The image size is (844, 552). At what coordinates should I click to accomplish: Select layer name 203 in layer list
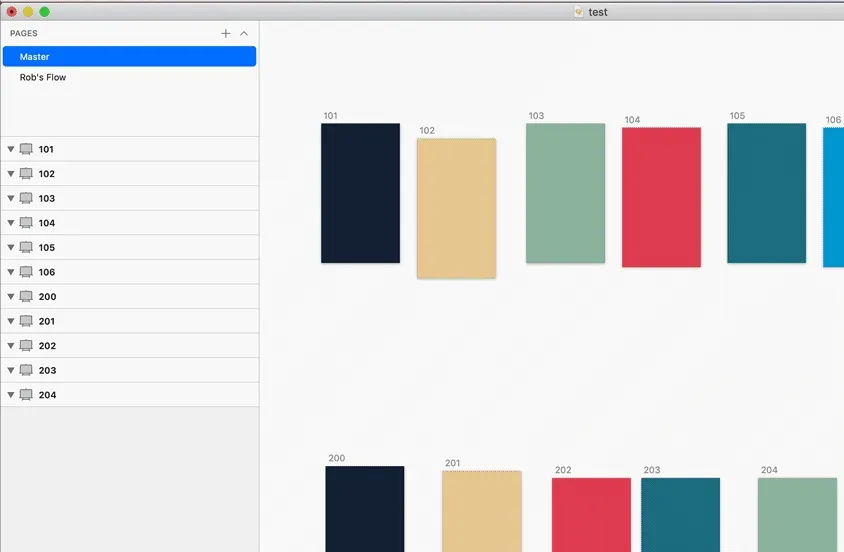click(47, 370)
